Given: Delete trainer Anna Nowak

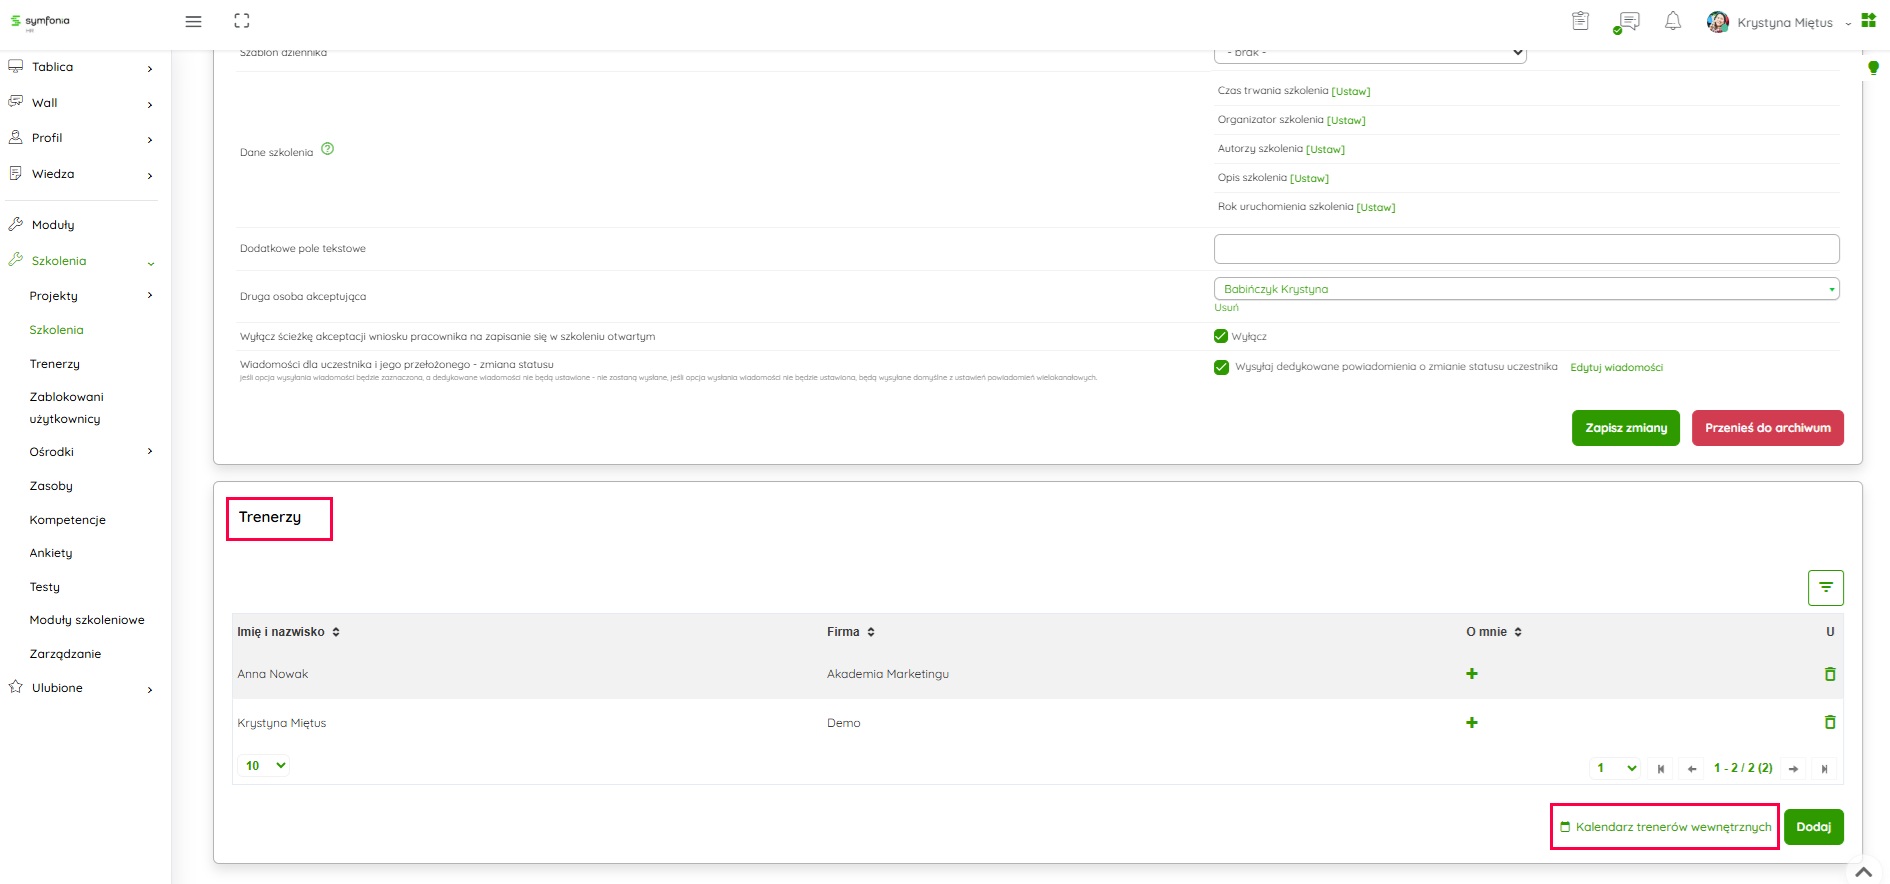Looking at the screenshot, I should click(x=1830, y=674).
